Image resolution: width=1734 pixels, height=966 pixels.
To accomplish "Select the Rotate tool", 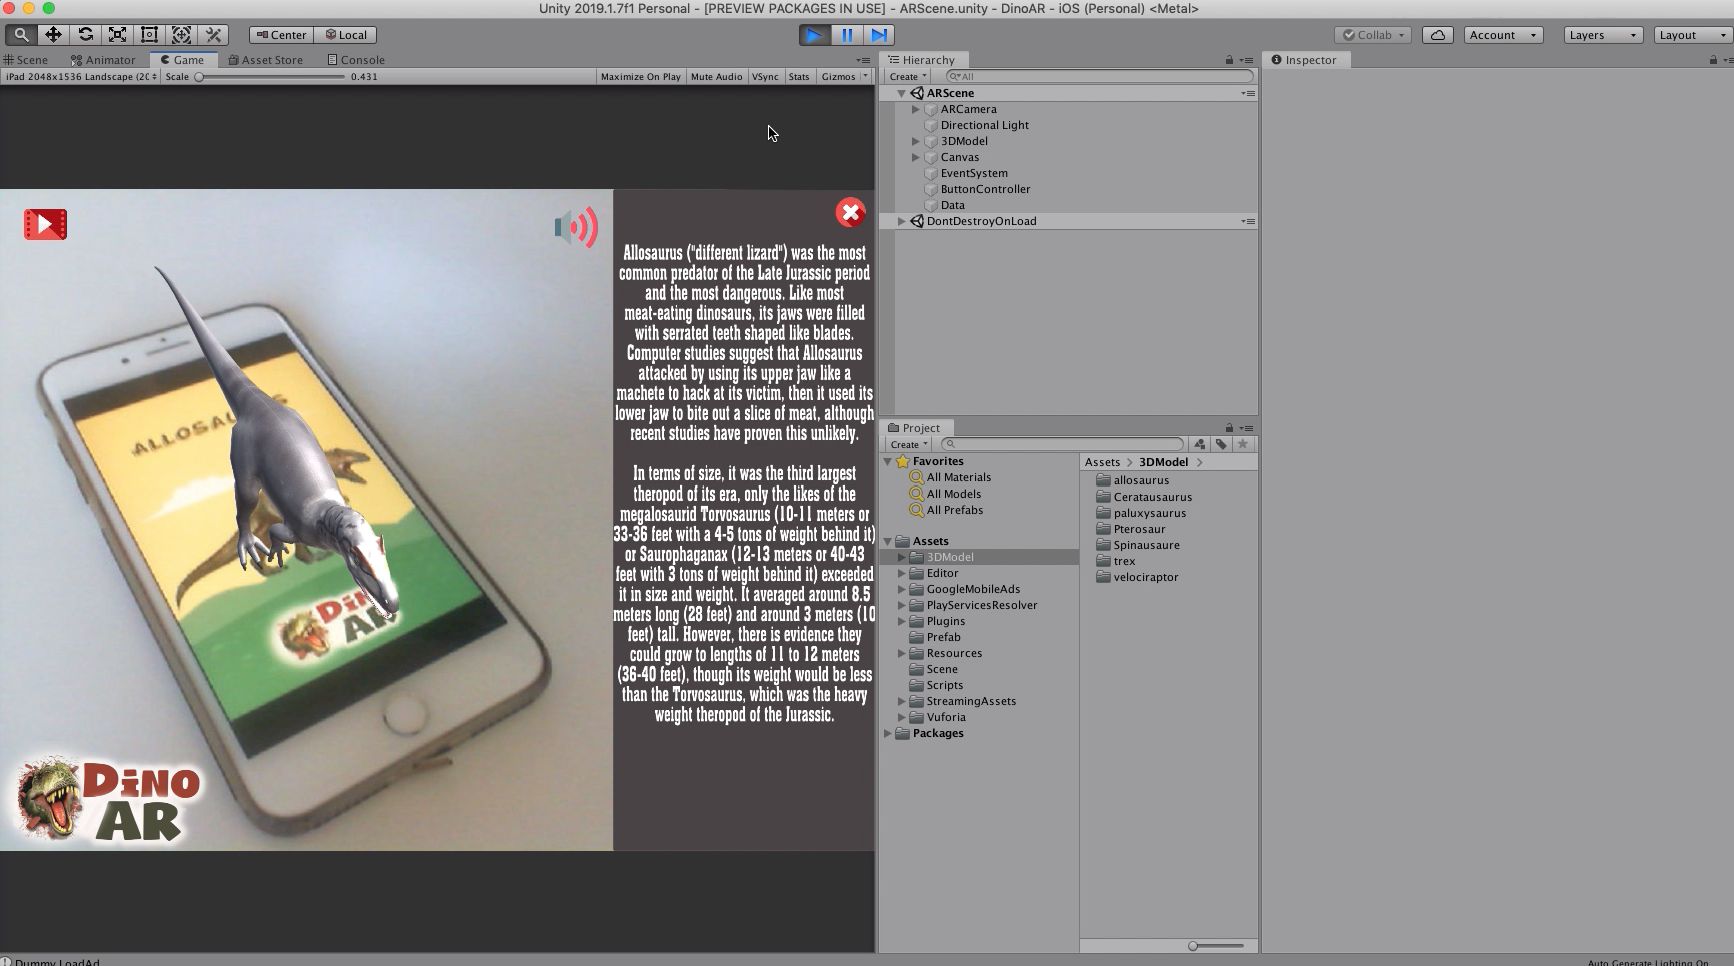I will (85, 34).
